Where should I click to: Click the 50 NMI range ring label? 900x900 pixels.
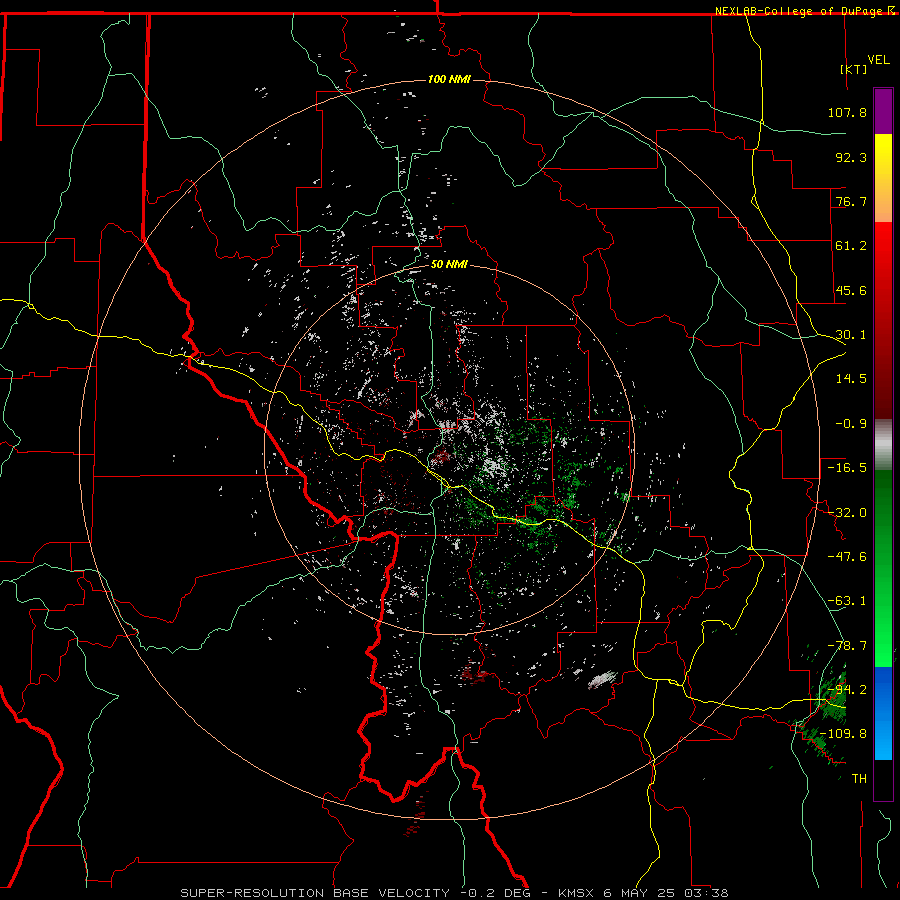449,265
